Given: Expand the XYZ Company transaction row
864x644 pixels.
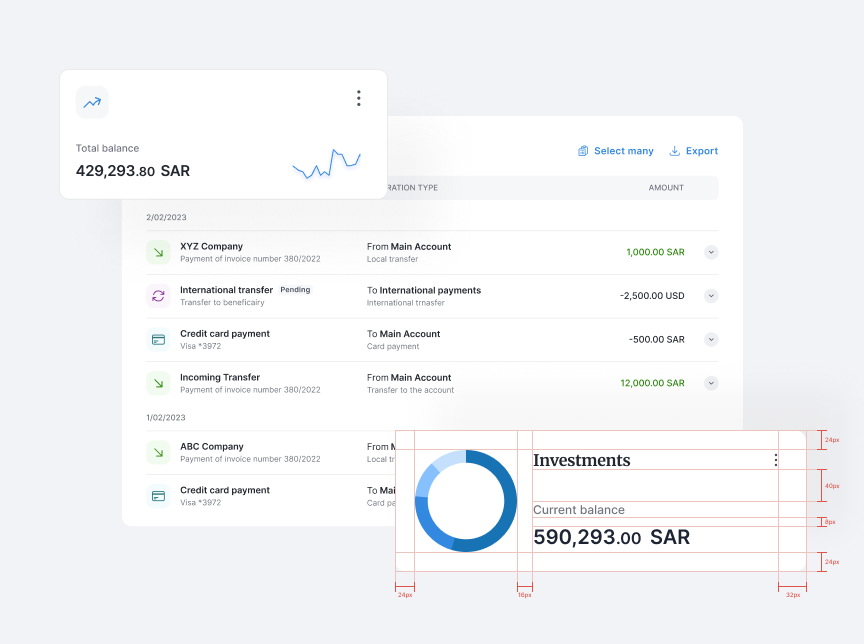Looking at the screenshot, I should click(x=711, y=252).
